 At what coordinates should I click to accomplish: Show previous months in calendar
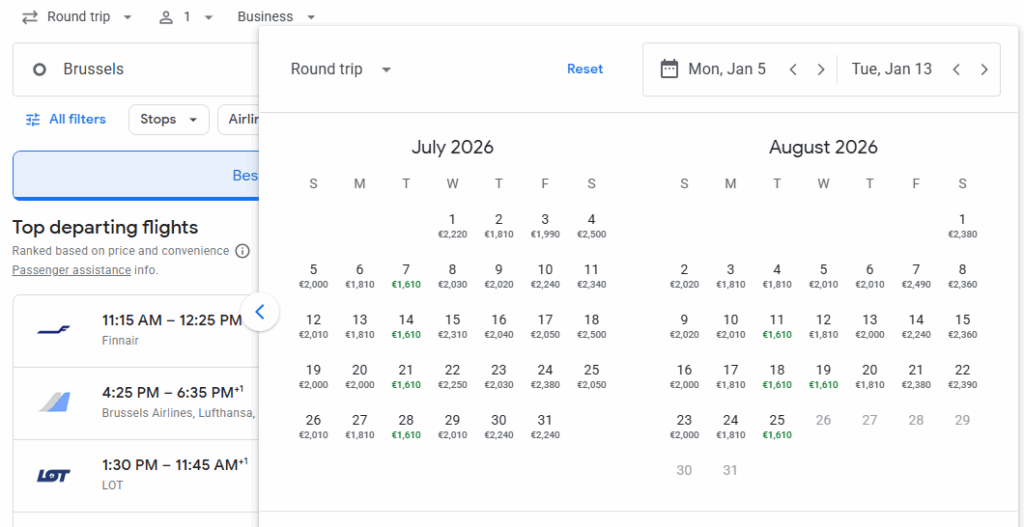pyautogui.click(x=259, y=312)
